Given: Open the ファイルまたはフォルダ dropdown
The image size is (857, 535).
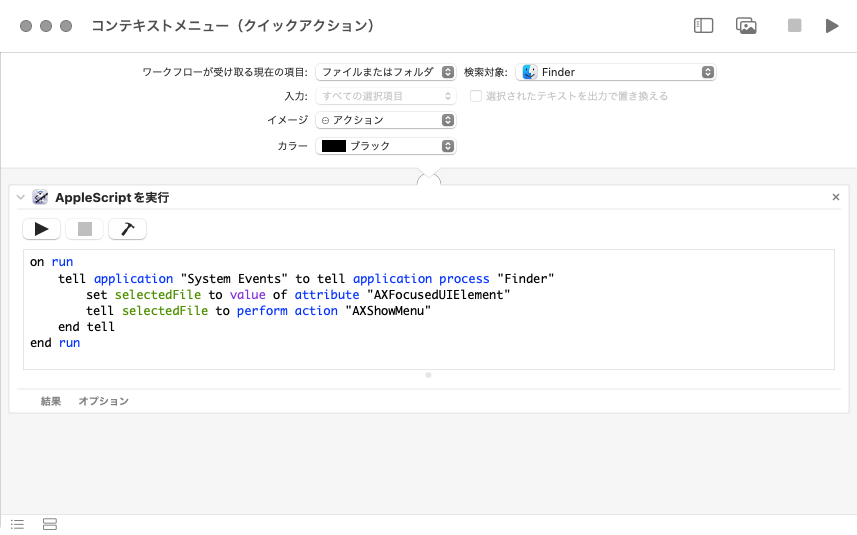Looking at the screenshot, I should point(385,72).
